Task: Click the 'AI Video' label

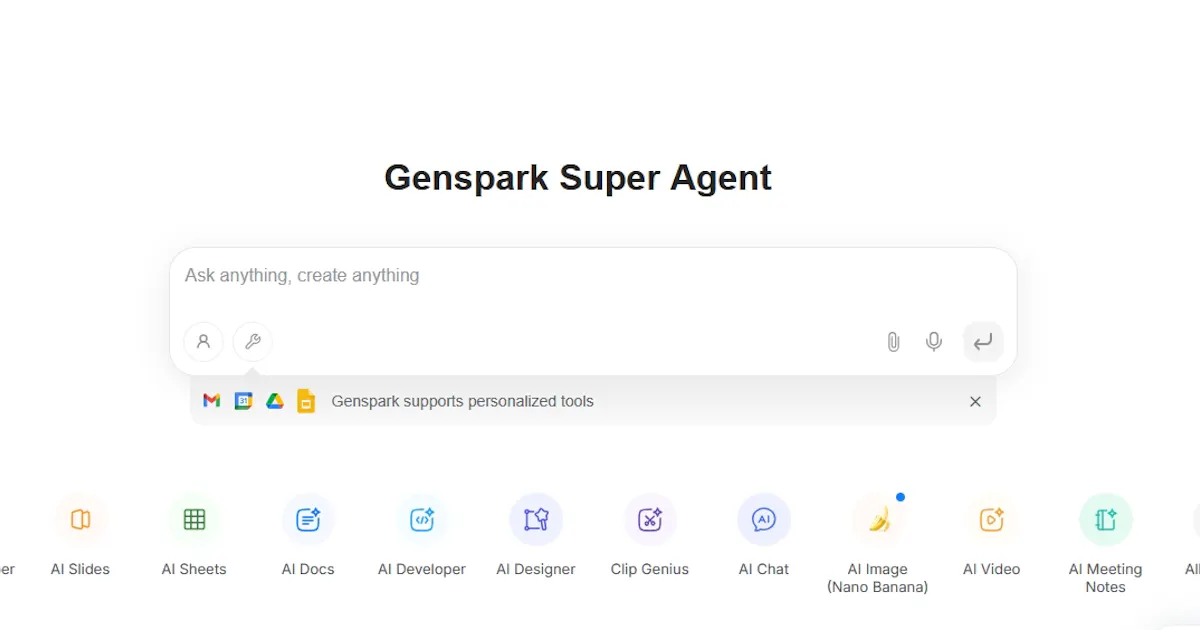Action: (x=992, y=569)
